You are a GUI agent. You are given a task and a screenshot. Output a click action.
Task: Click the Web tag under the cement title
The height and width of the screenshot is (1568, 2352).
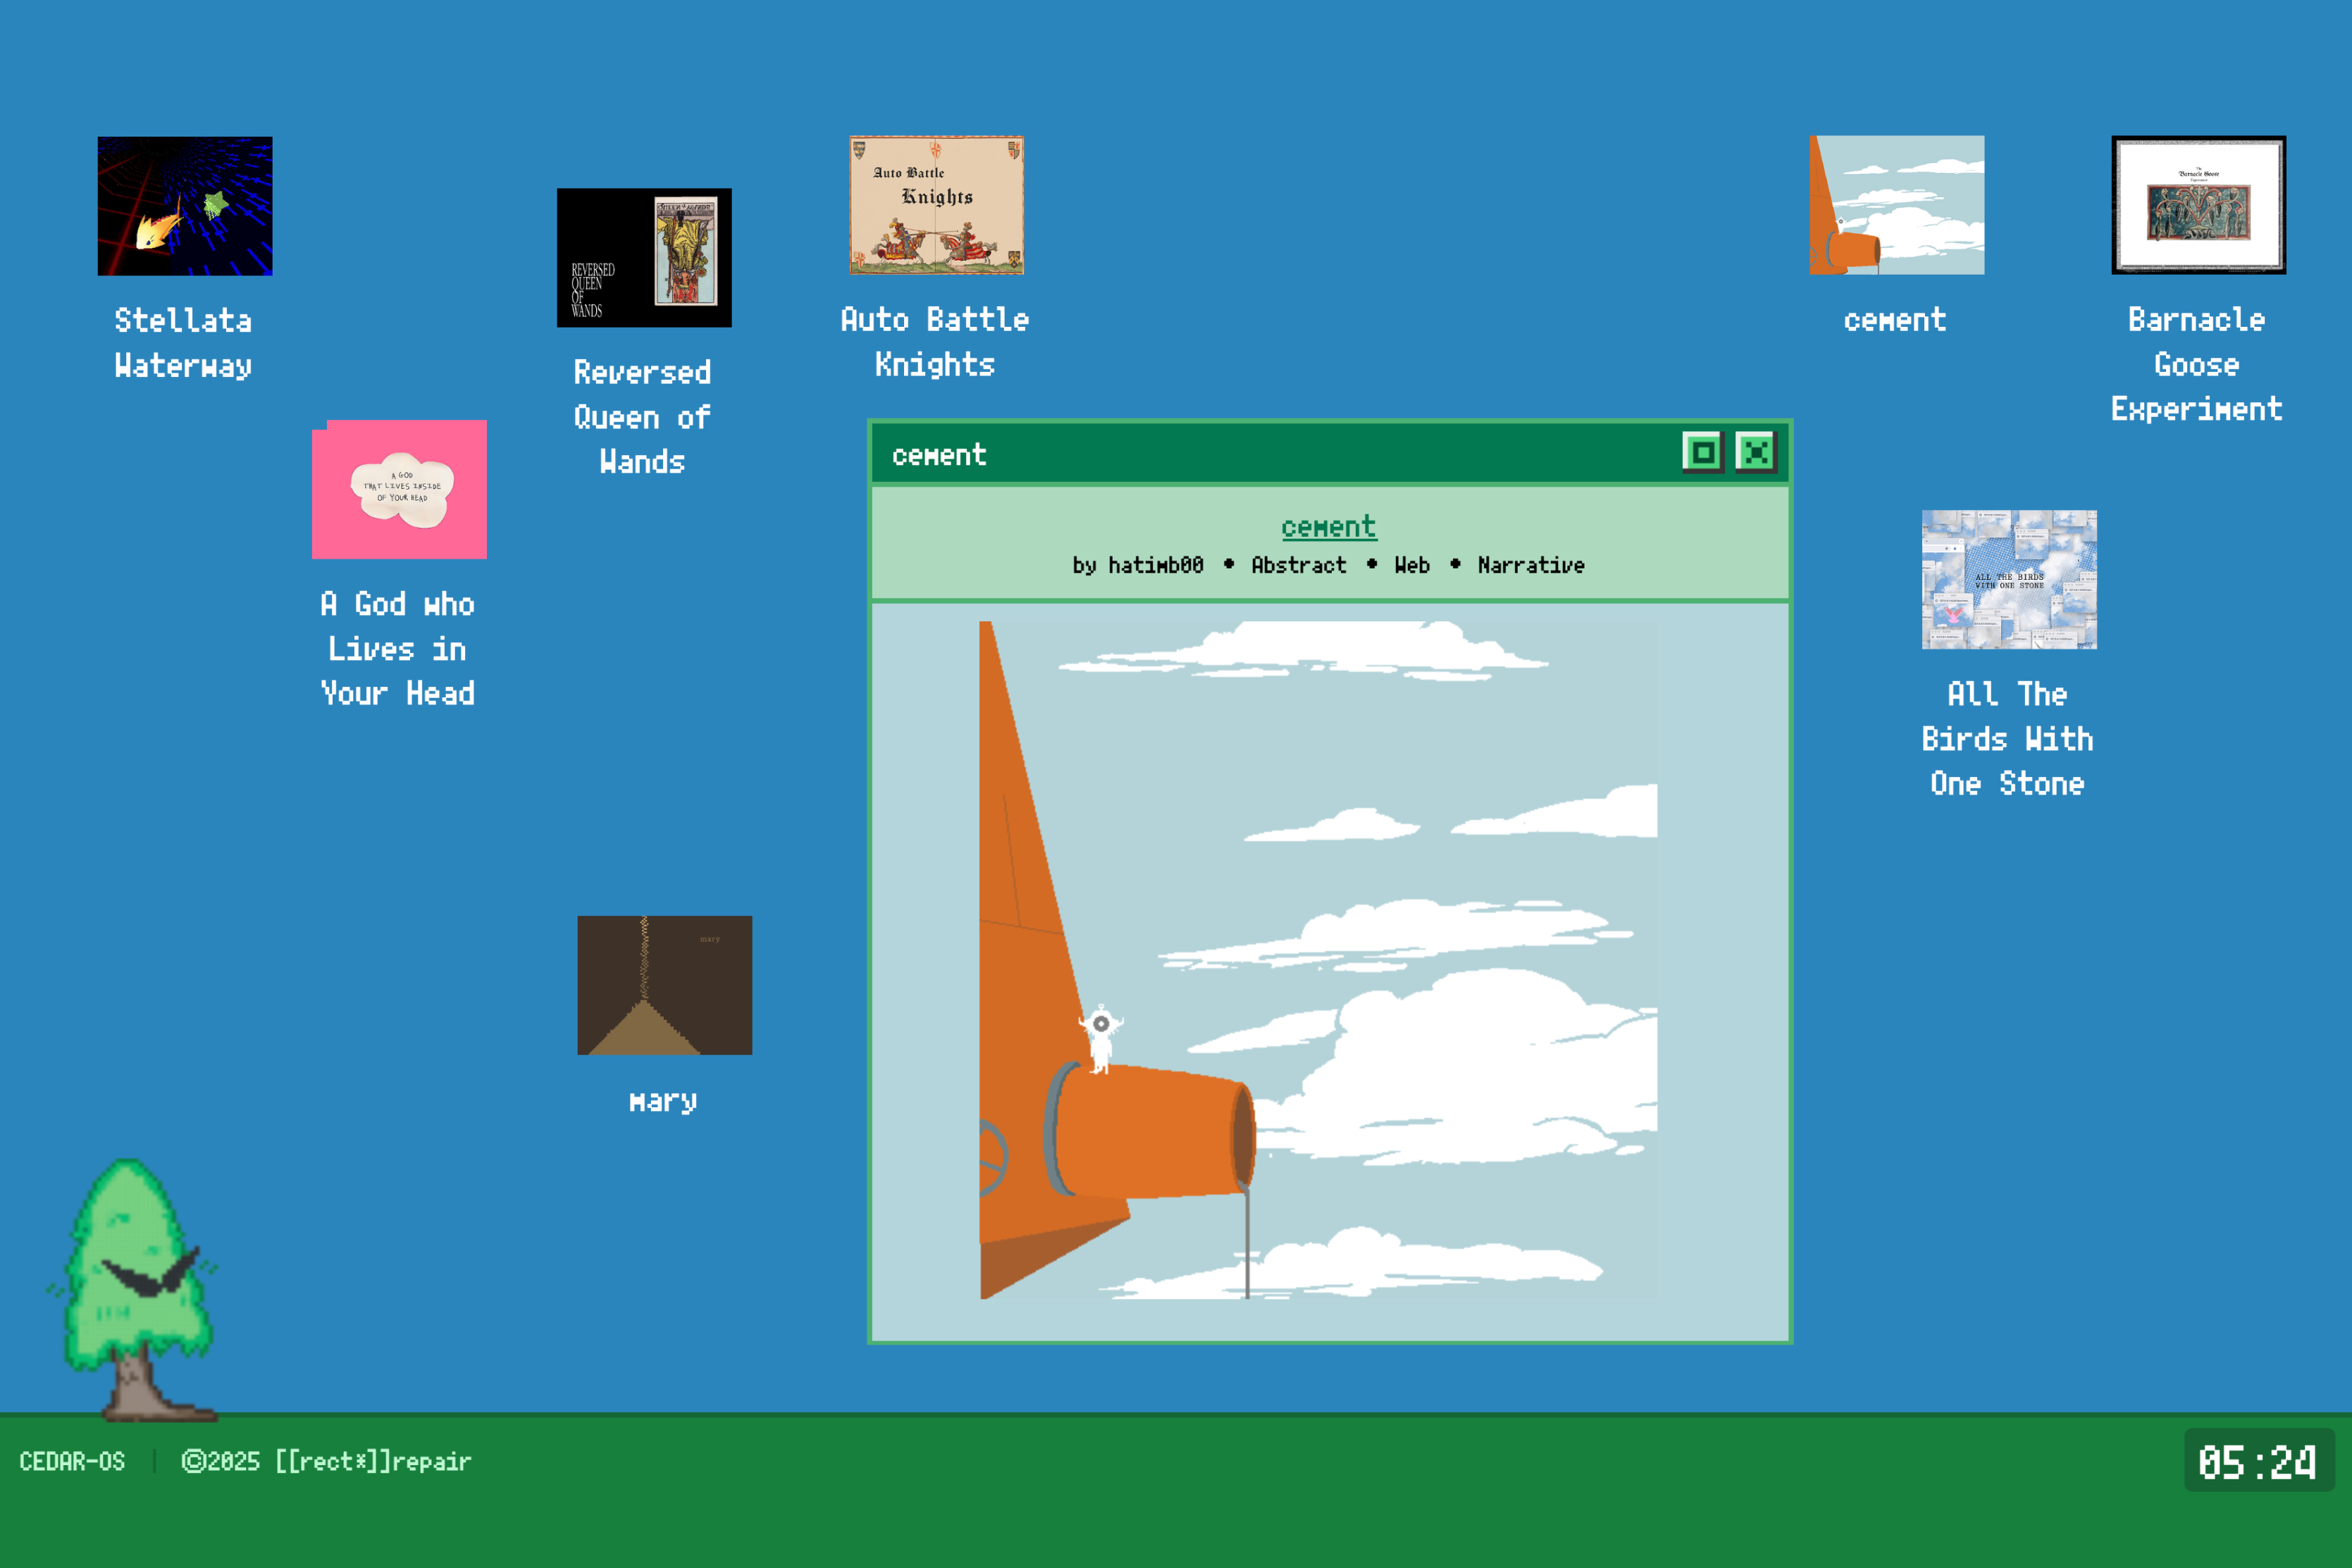click(1411, 565)
